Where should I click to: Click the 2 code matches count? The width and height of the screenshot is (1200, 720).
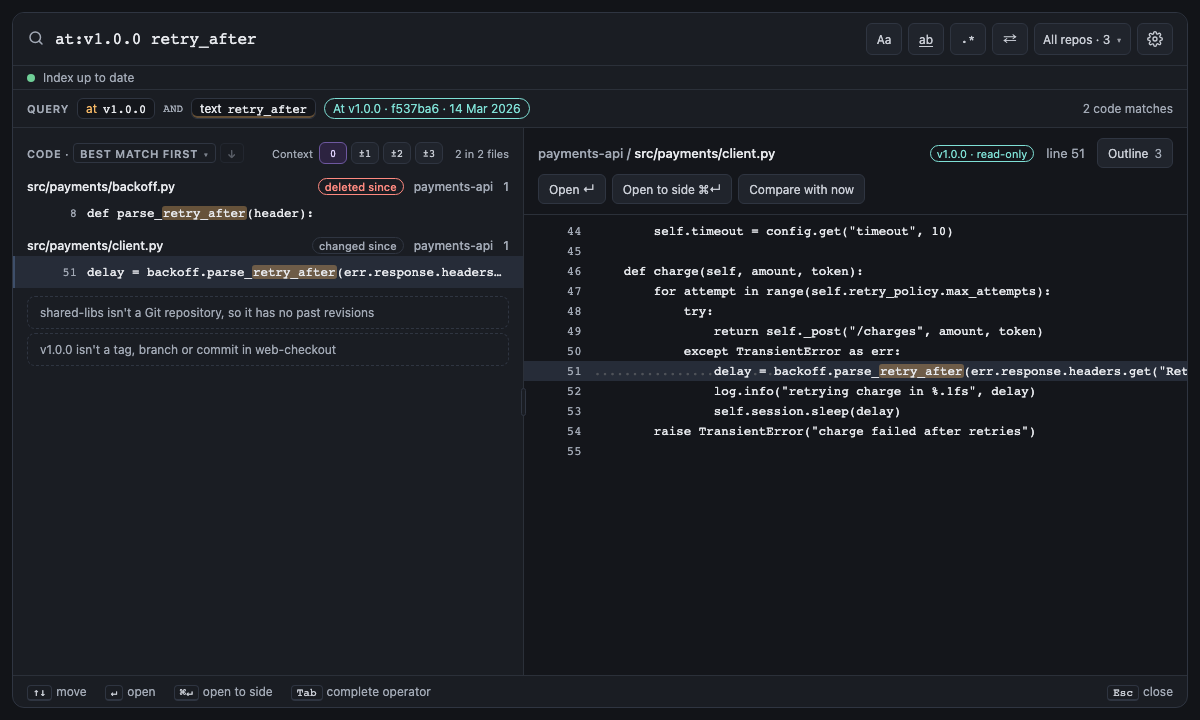[x=1127, y=109]
